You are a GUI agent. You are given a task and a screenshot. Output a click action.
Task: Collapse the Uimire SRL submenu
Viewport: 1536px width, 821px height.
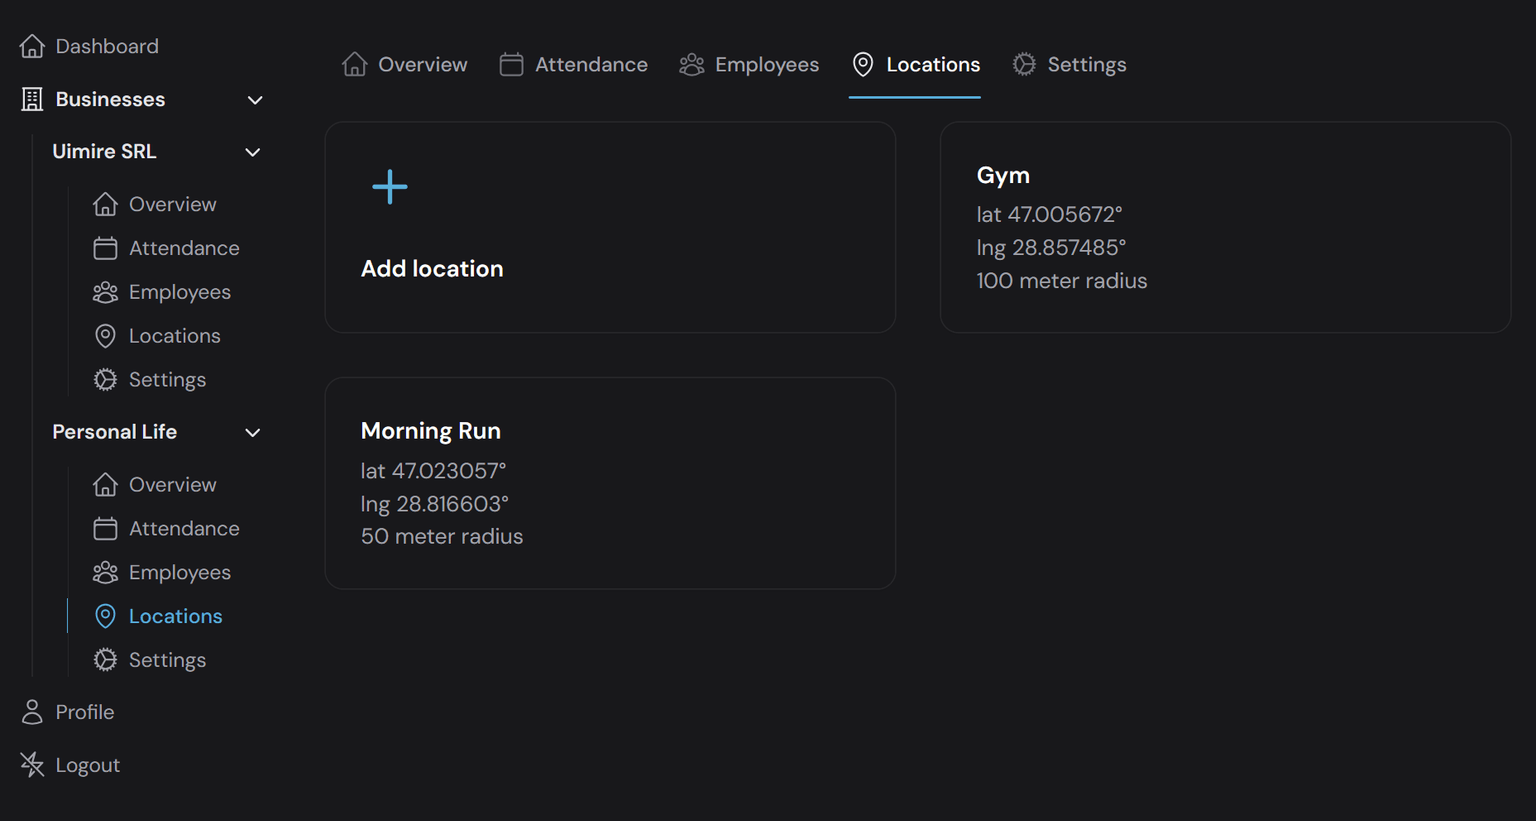(x=252, y=151)
